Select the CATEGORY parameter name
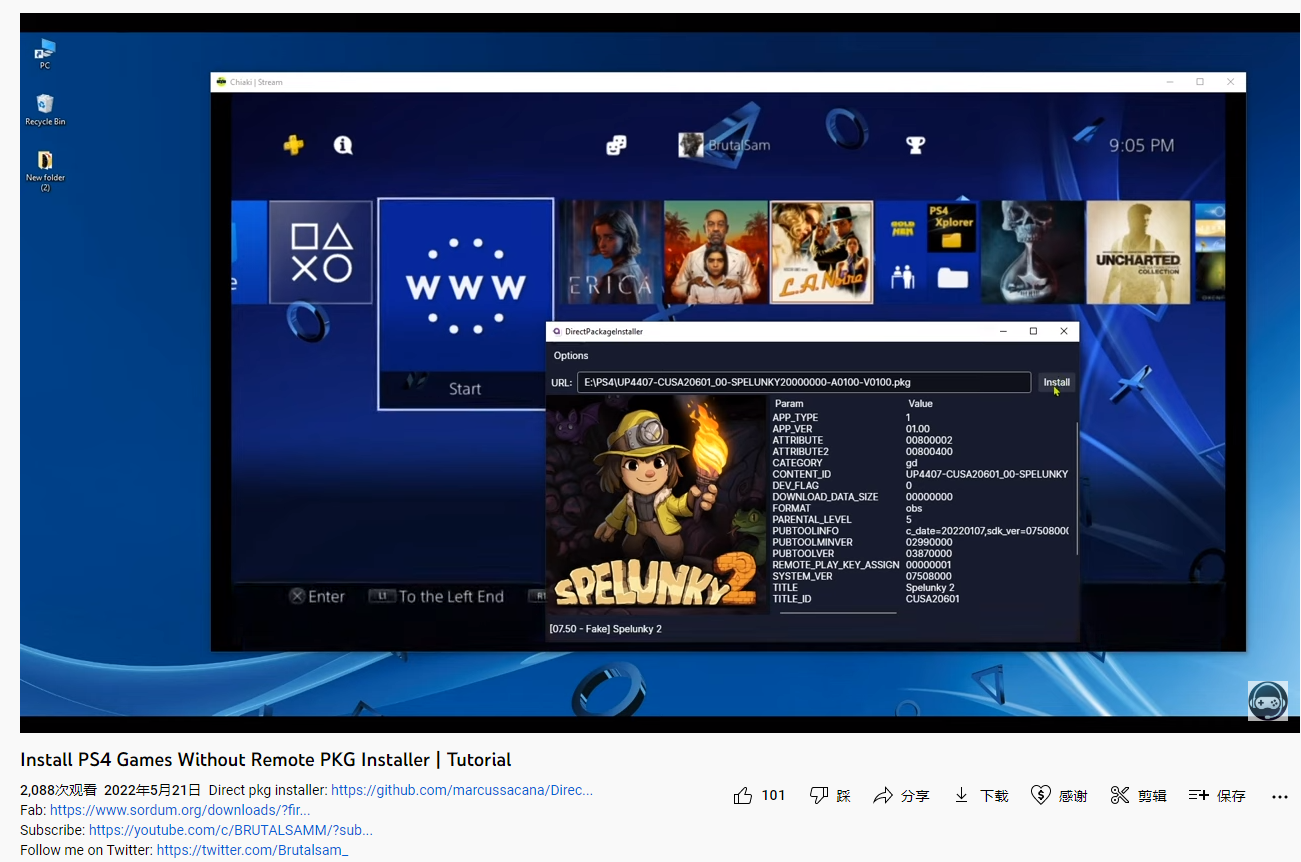The height and width of the screenshot is (862, 1301). tap(797, 463)
